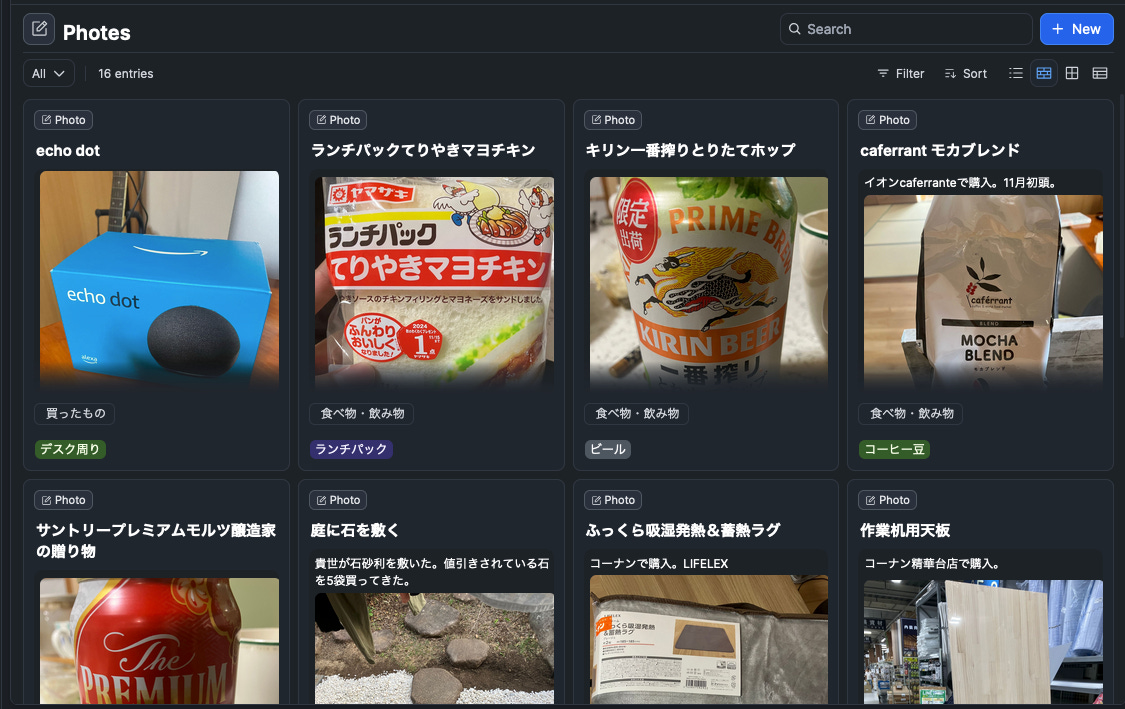
Task: Focus the Search input field
Action: click(906, 29)
